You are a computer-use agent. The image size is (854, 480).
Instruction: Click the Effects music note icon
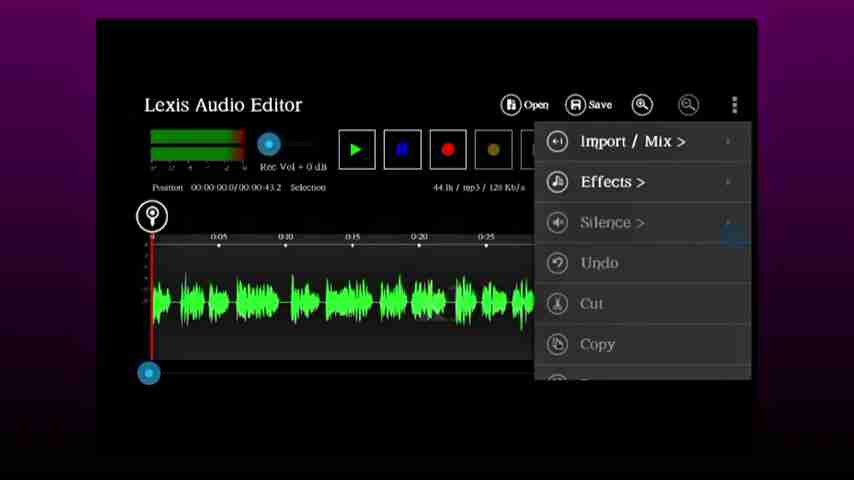[557, 182]
